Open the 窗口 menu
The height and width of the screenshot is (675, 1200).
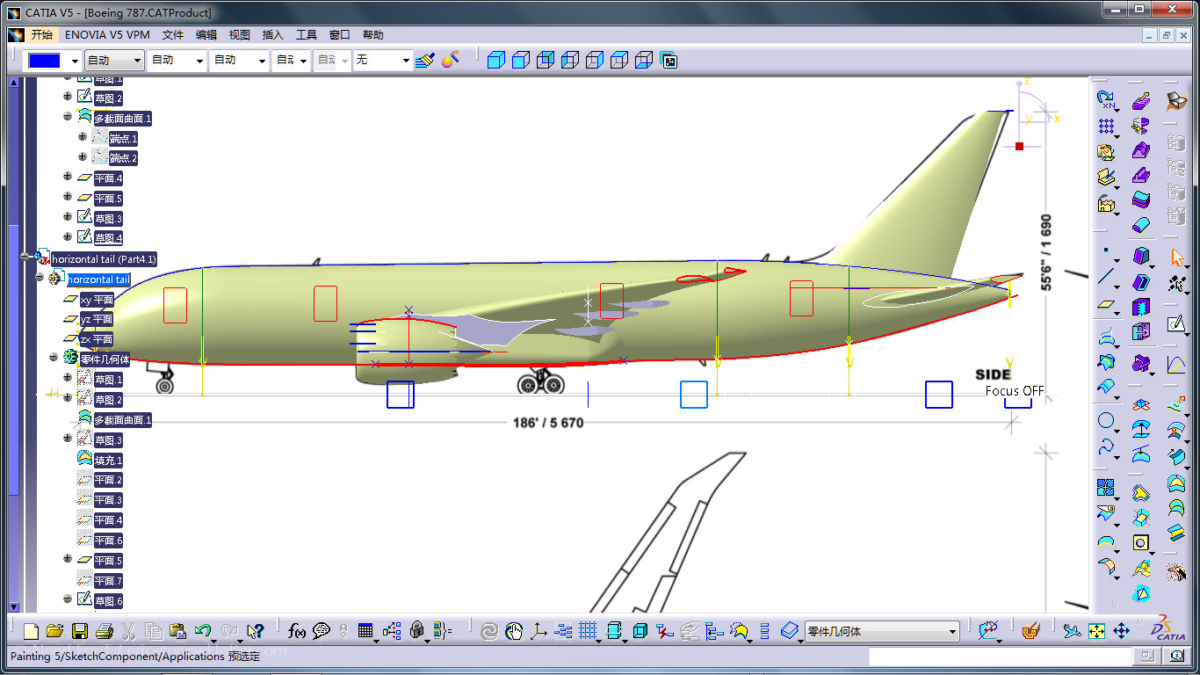click(340, 35)
